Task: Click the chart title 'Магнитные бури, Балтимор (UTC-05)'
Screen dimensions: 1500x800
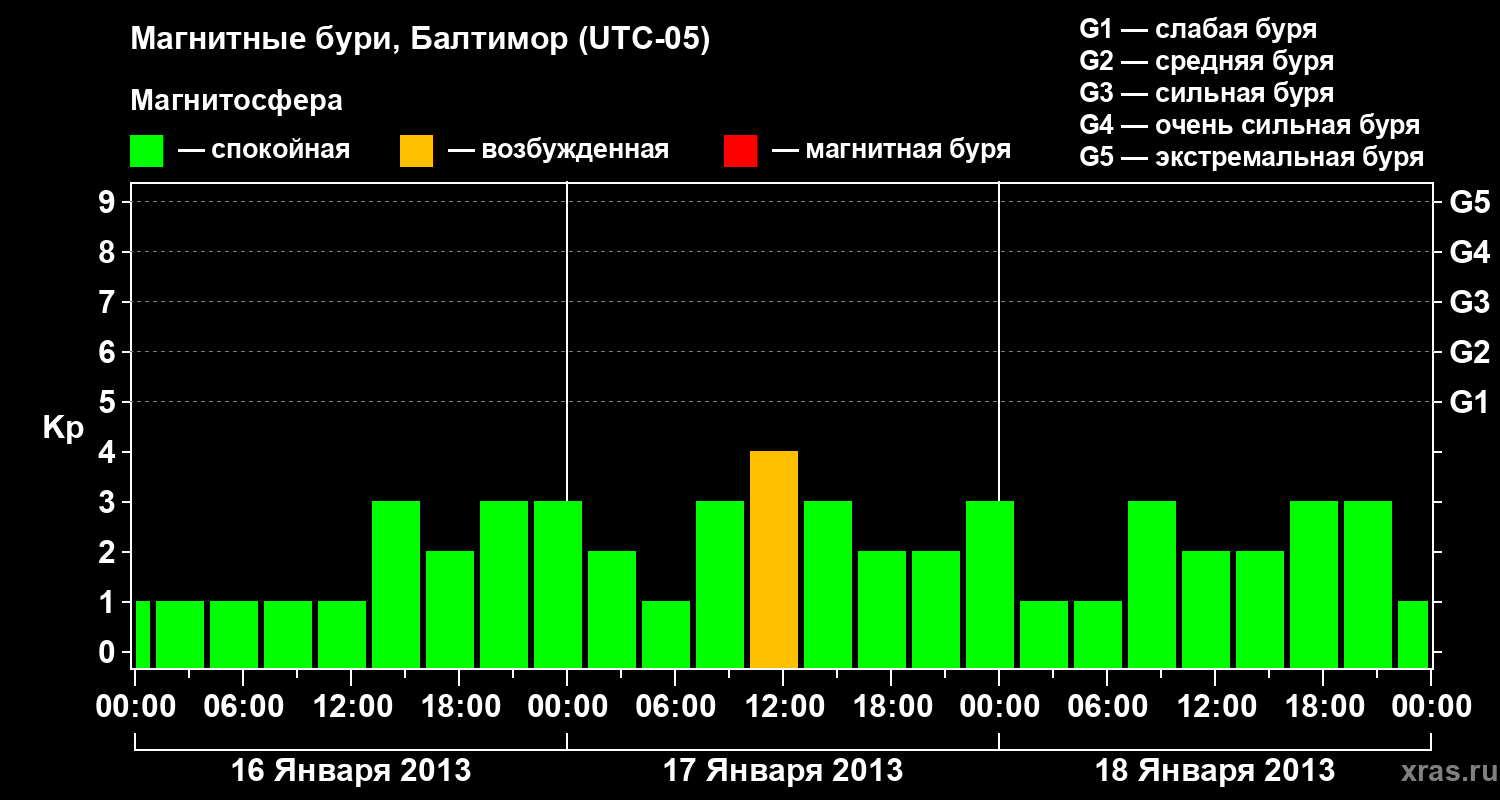Action: pos(420,41)
